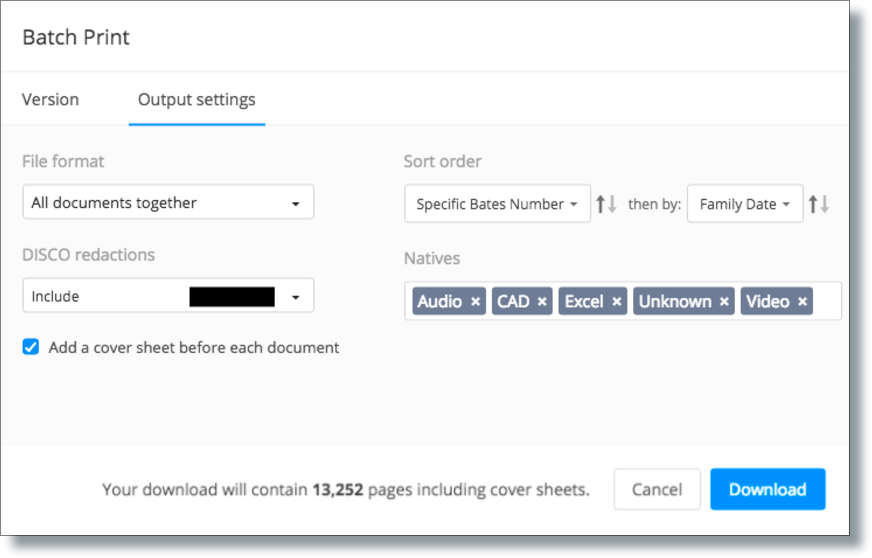Image resolution: width=872 pixels, height=558 pixels.
Task: Open the DISCO redactions Include dropdown
Action: (x=168, y=295)
